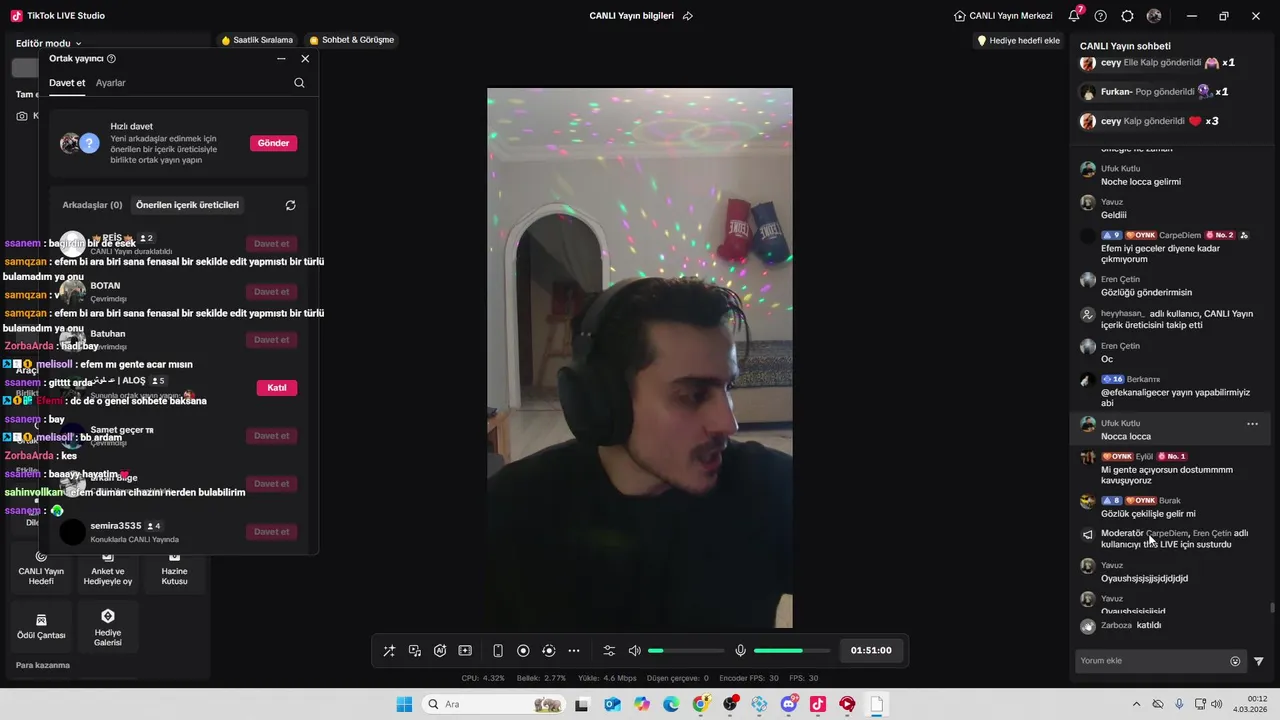Click the chat scrollbar thumb
The height and width of the screenshot is (720, 1280).
[1273, 608]
